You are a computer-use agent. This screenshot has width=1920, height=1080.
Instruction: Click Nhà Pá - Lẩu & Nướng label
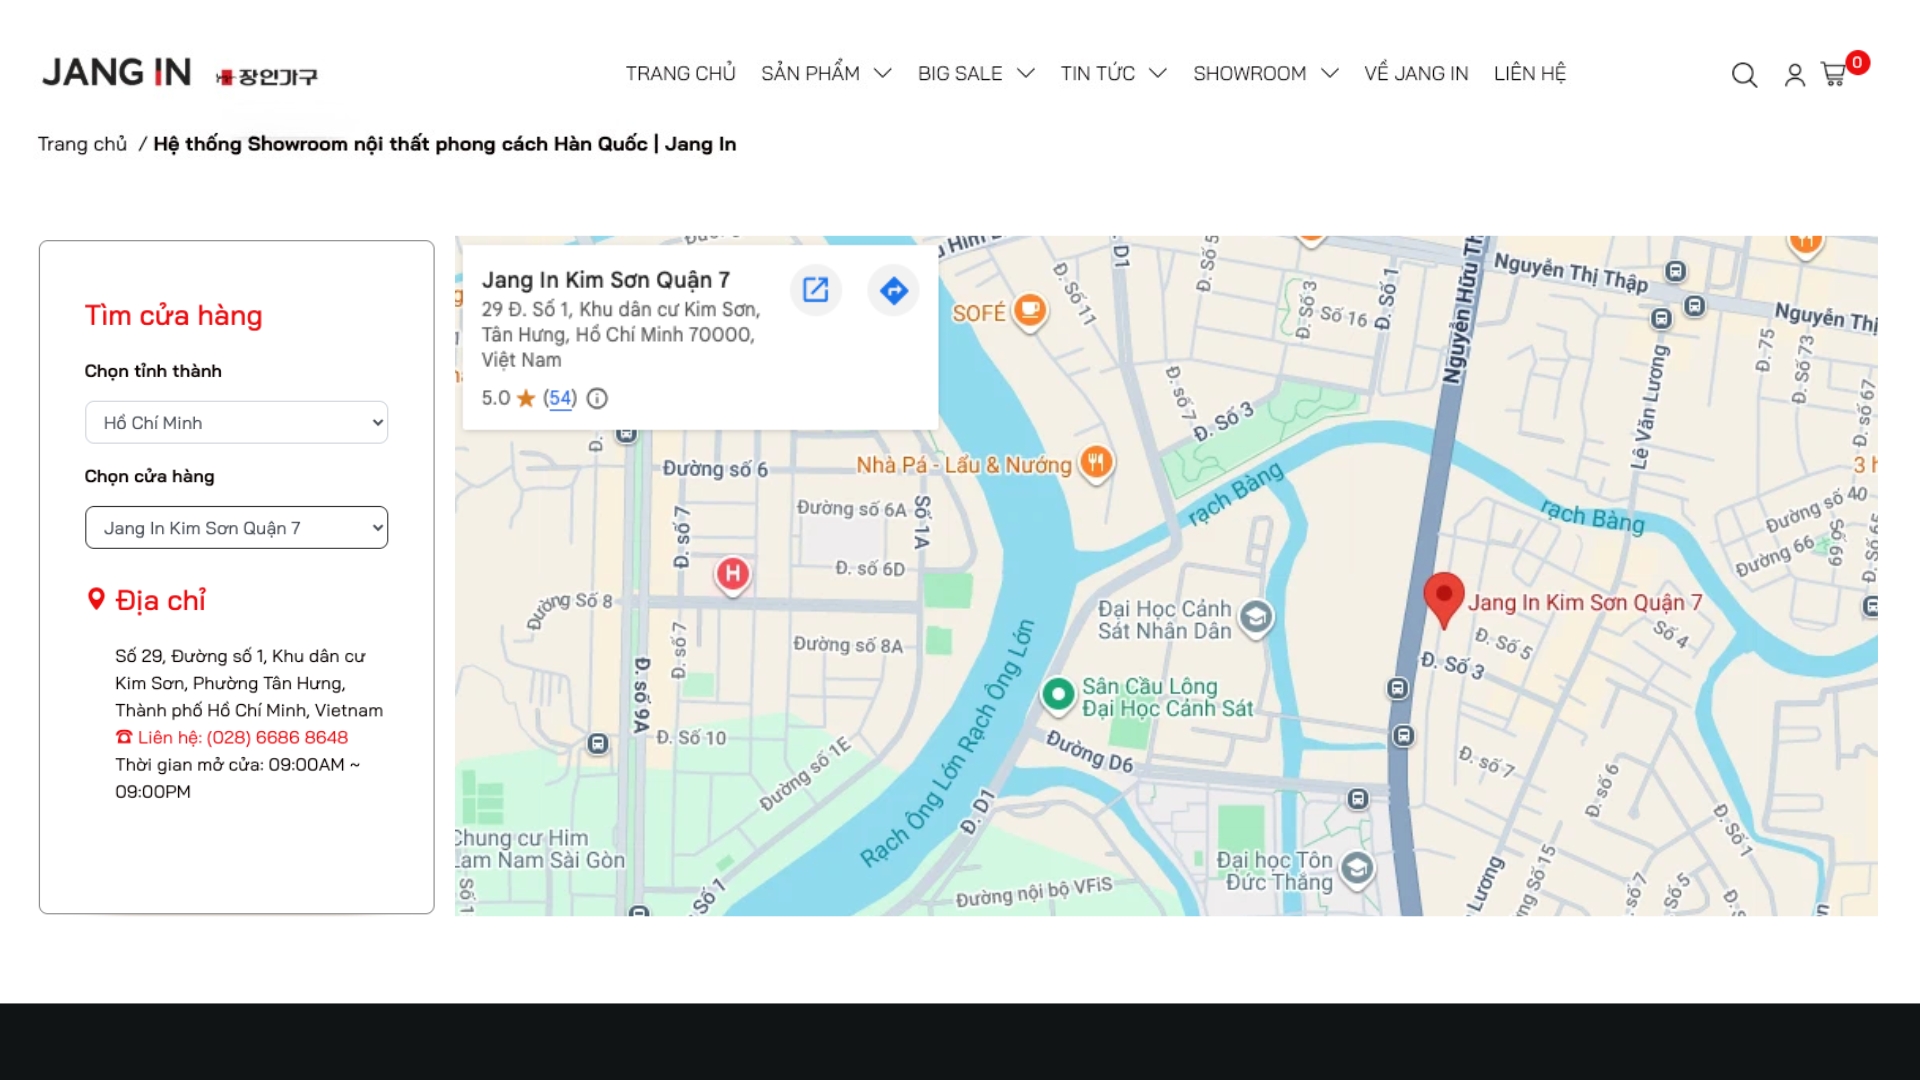coord(964,465)
